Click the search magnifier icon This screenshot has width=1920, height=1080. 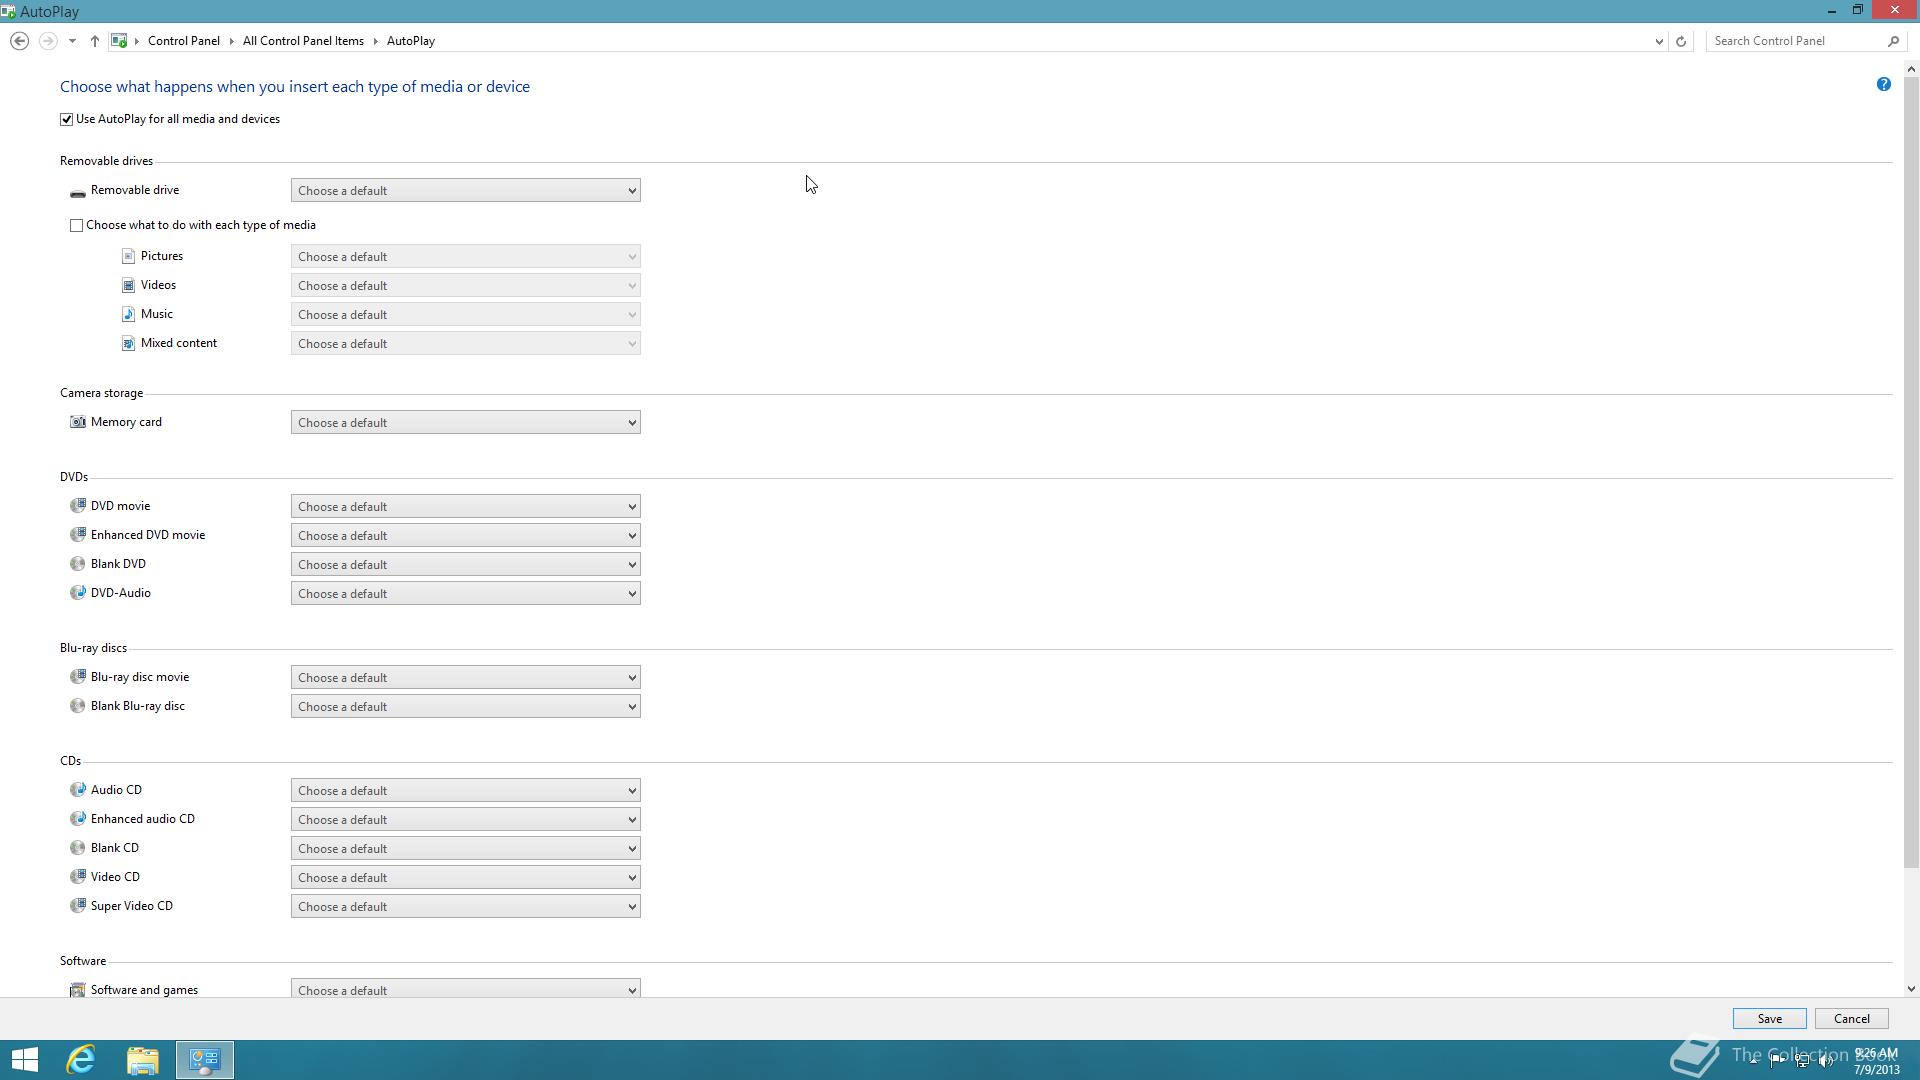coord(1893,41)
